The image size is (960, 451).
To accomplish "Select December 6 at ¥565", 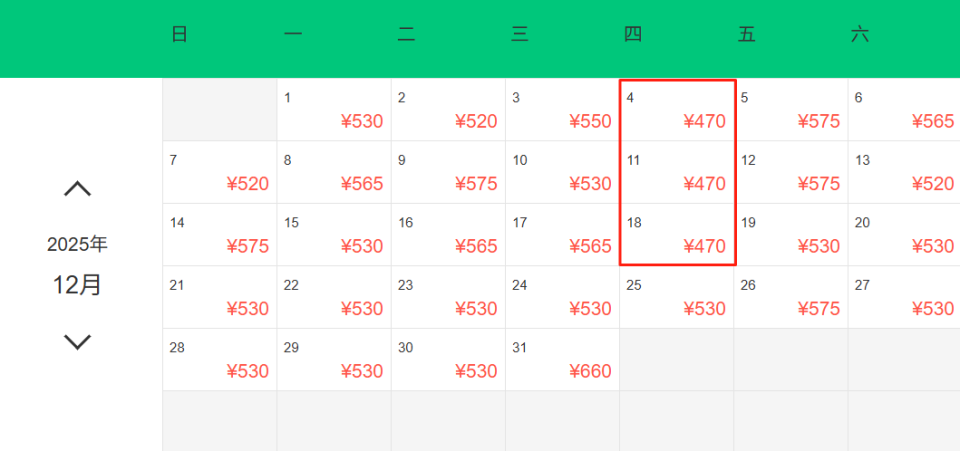I will pyautogui.click(x=904, y=110).
